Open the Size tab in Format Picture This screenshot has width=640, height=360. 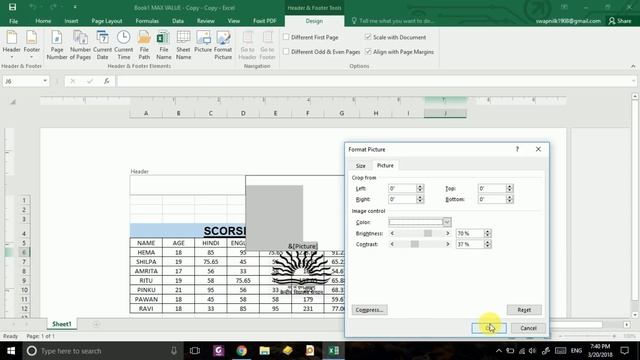pos(361,165)
